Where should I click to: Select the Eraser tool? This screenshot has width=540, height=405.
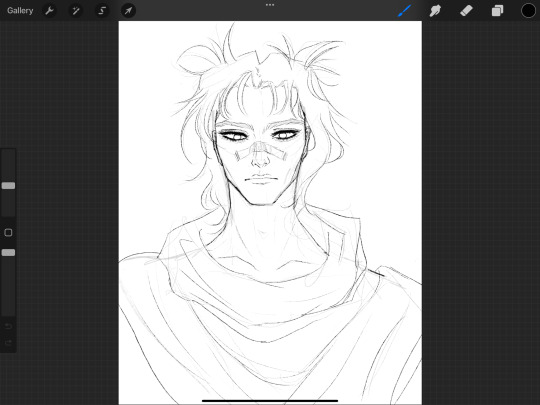pos(466,11)
